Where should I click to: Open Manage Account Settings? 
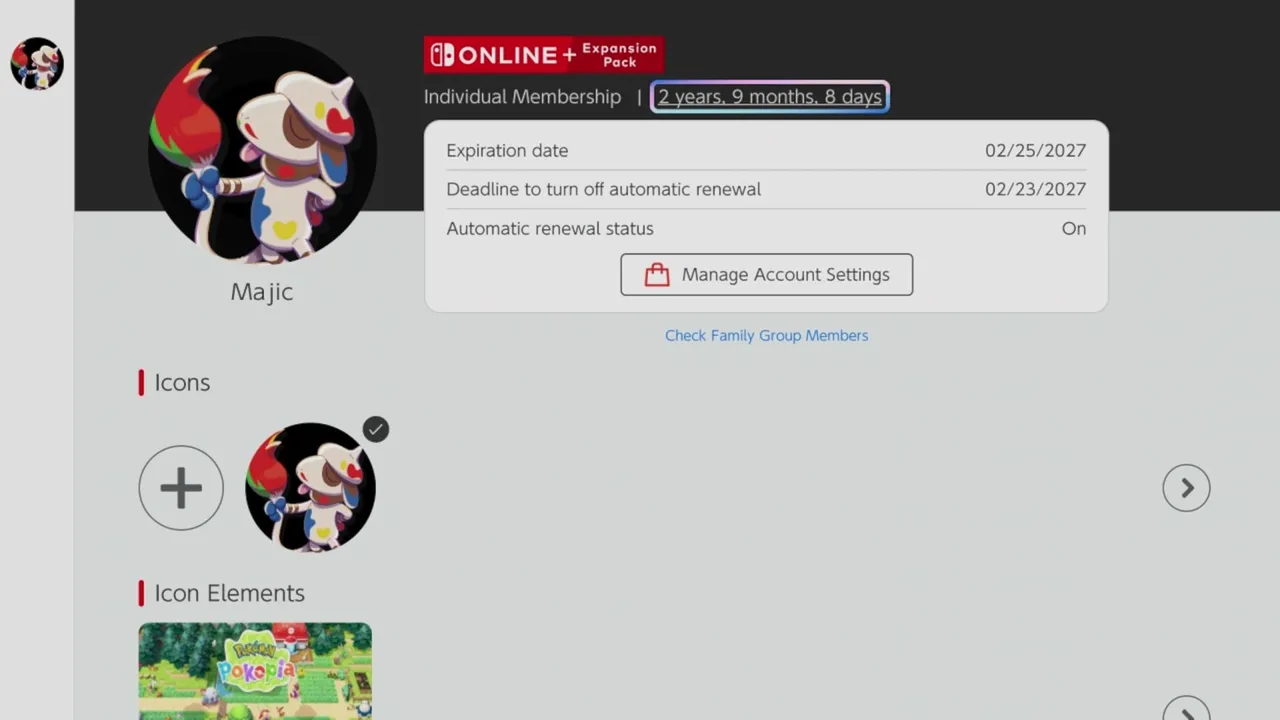pos(766,274)
